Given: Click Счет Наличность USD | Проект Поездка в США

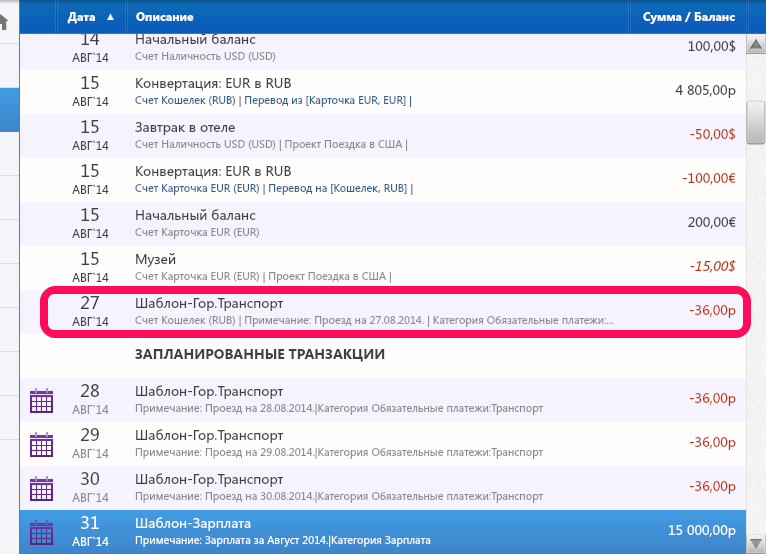Looking at the screenshot, I should pos(271,145).
